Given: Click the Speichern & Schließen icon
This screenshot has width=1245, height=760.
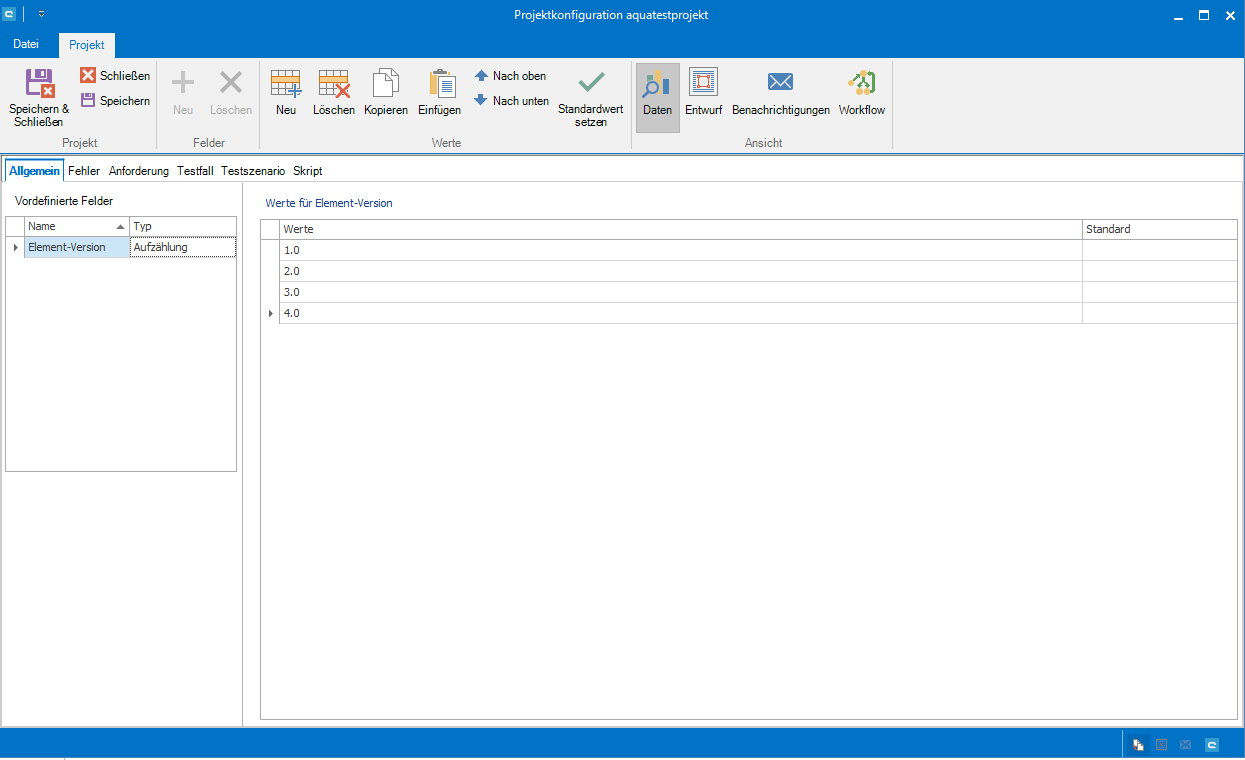Looking at the screenshot, I should coord(39,84).
